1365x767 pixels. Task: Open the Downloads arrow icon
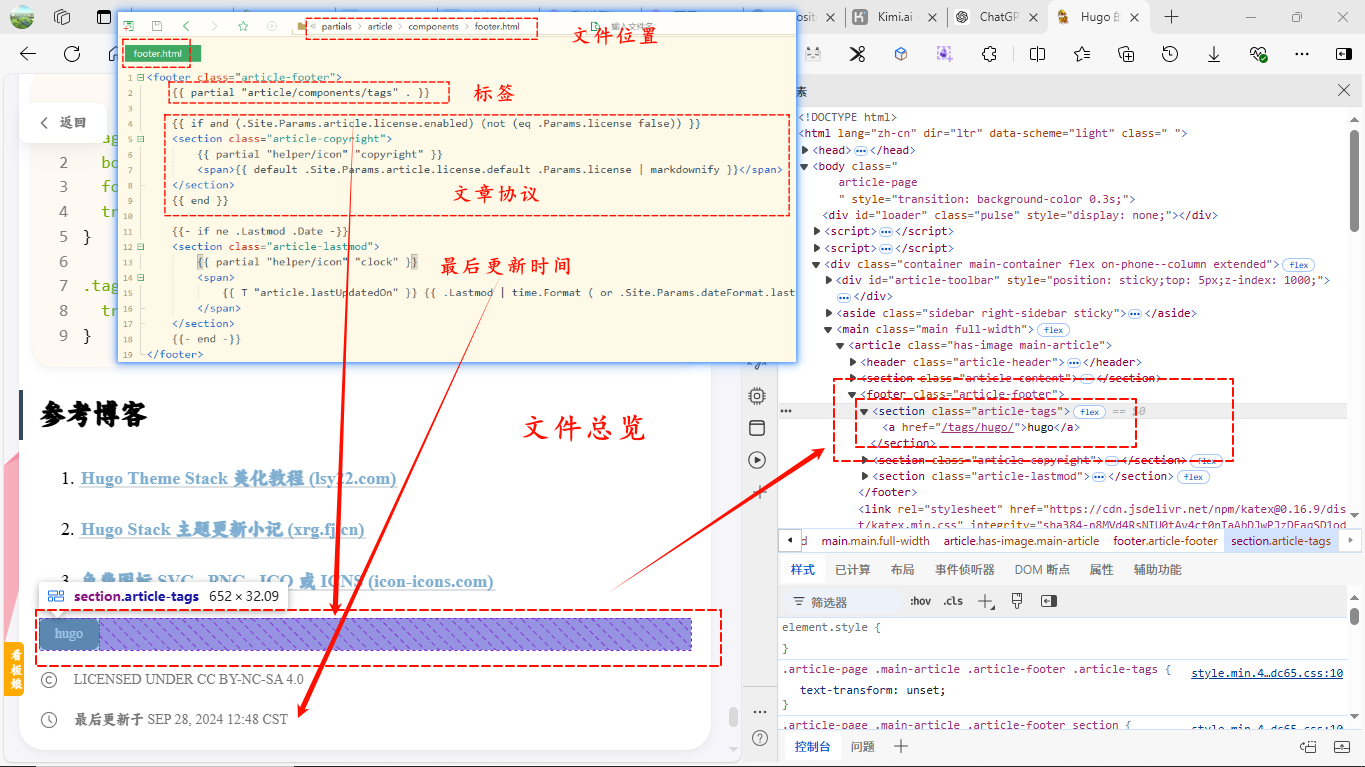(x=1214, y=54)
